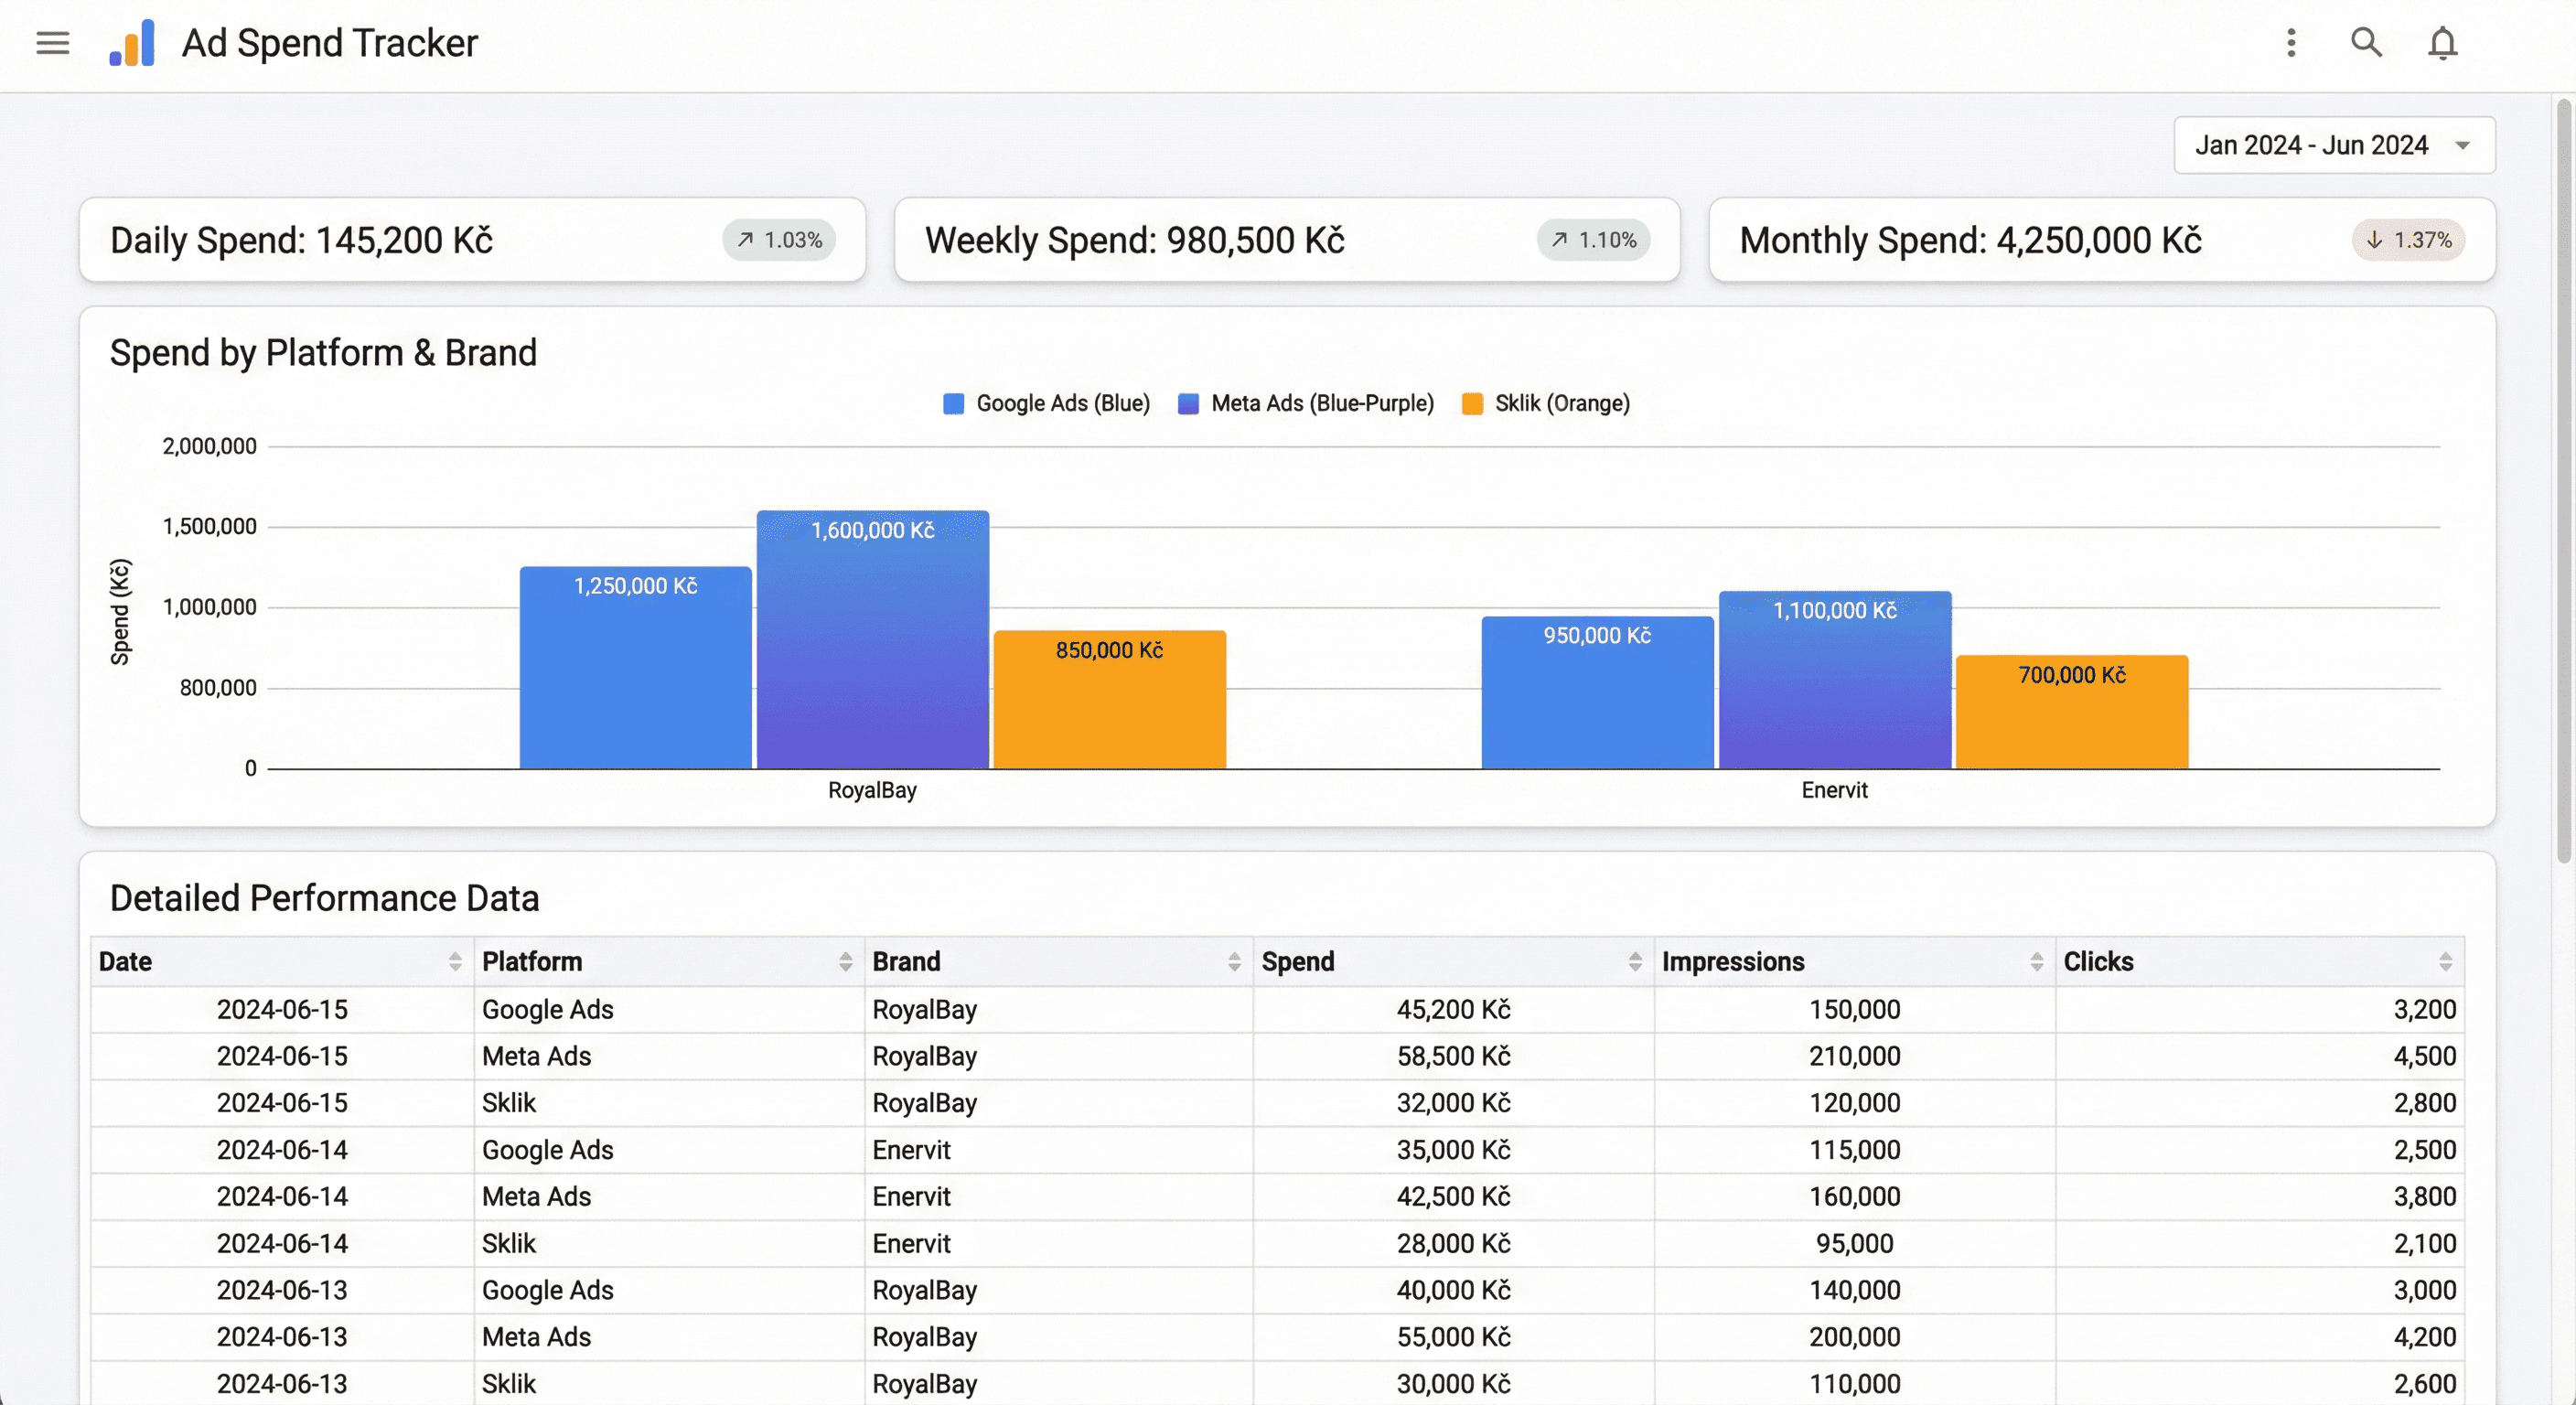The image size is (2576, 1405).
Task: Open the Jan 2024 - Jun 2024 date dropdown
Action: point(2334,144)
